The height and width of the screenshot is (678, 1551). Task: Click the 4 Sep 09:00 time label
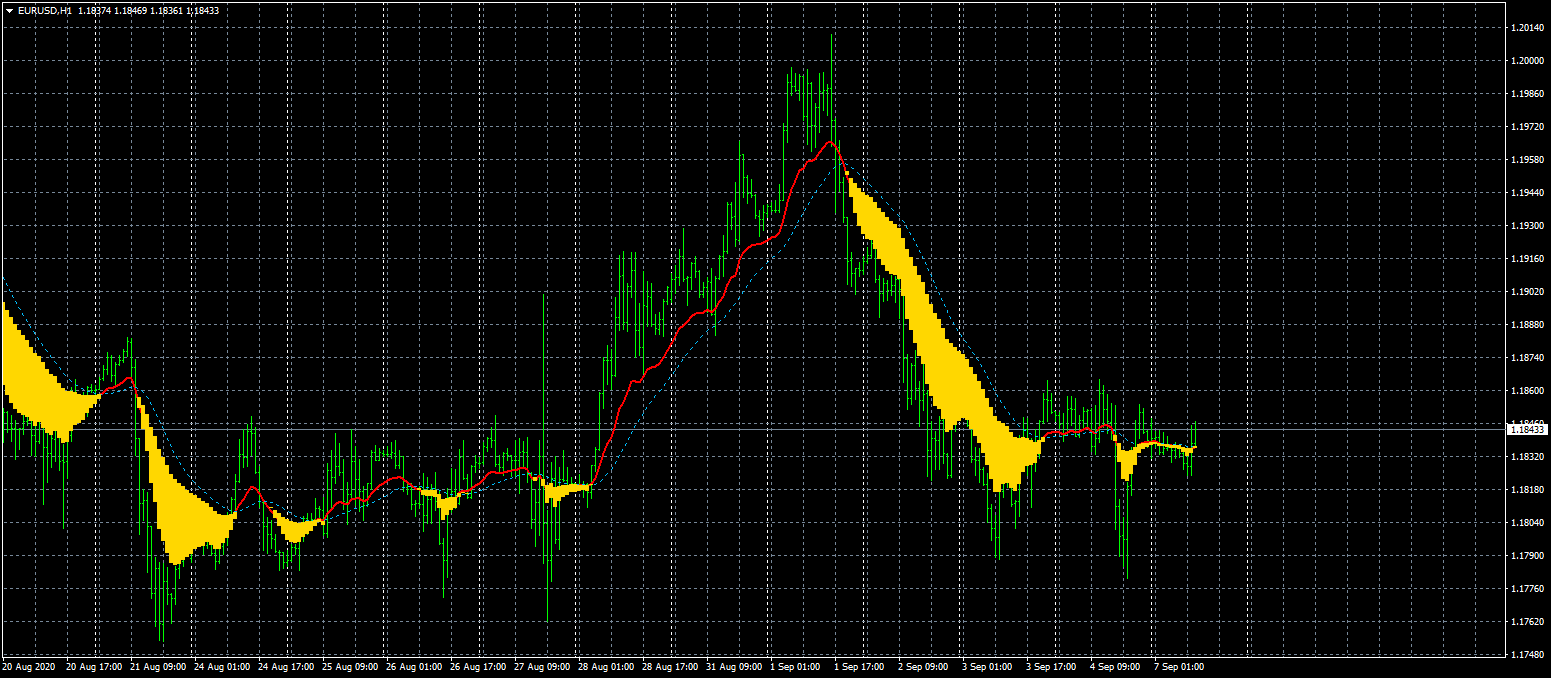(x=1116, y=666)
